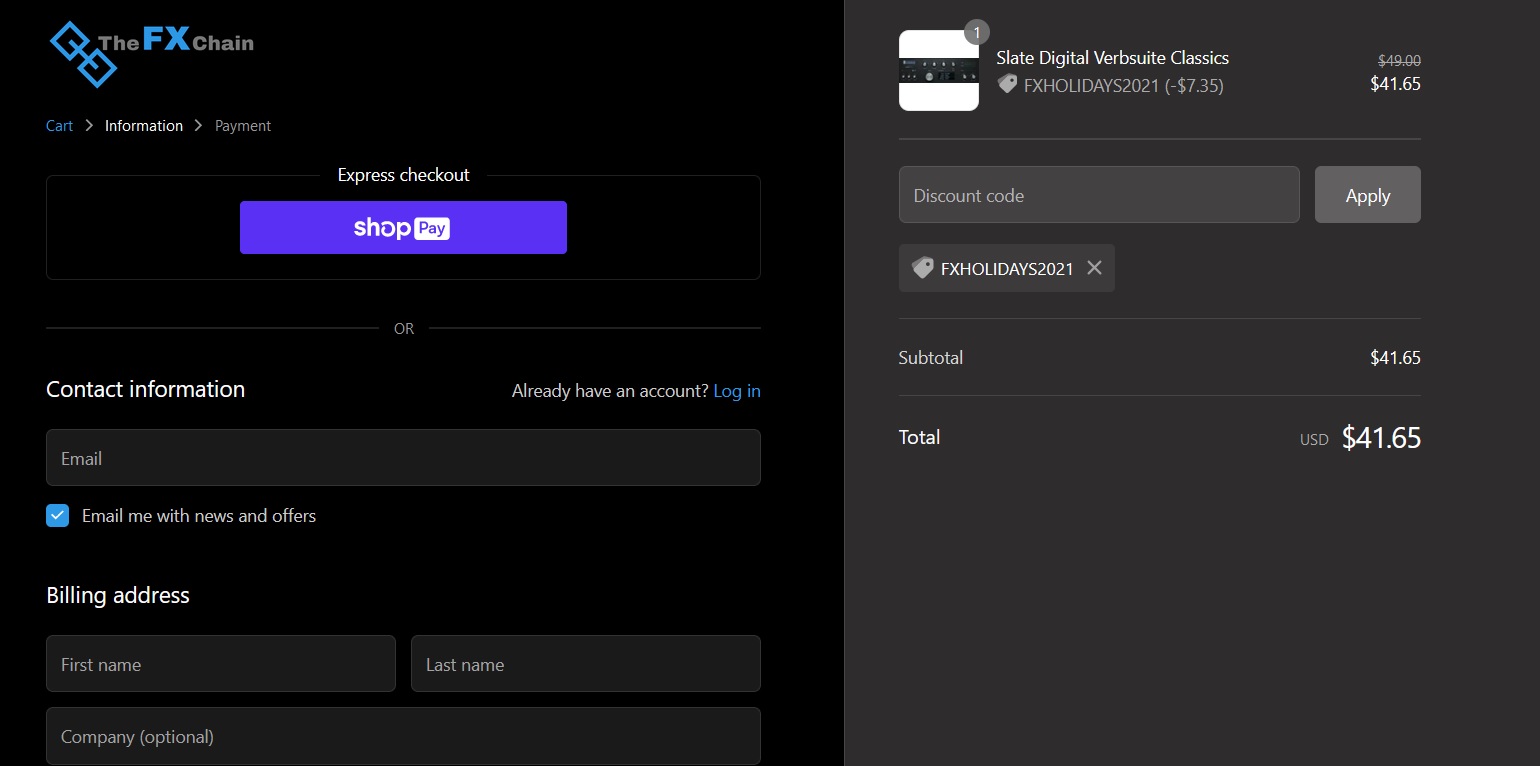Select the Payment breadcrumb step

coord(243,126)
